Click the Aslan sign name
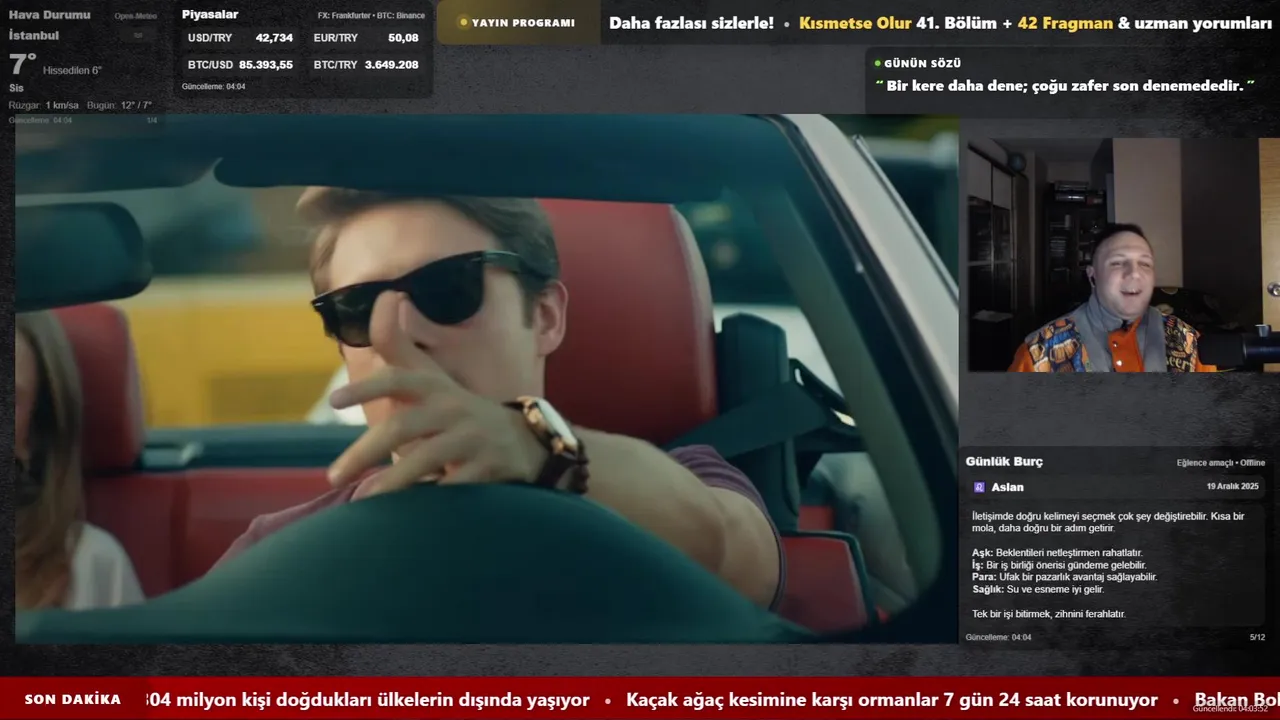Screen dimensions: 1280x720 (x=1007, y=487)
